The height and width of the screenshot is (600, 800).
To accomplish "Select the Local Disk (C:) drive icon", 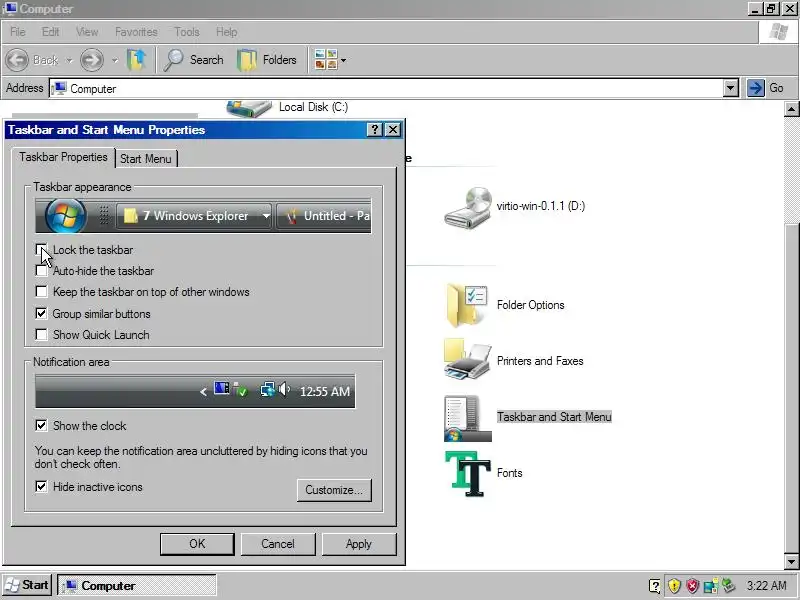I will (x=248, y=108).
